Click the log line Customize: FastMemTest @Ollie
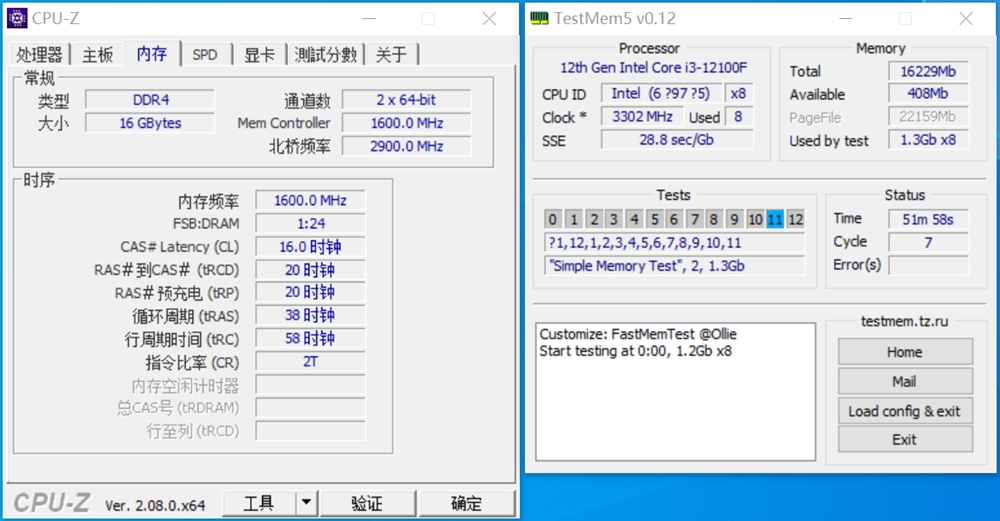The image size is (1000, 521). [x=638, y=334]
